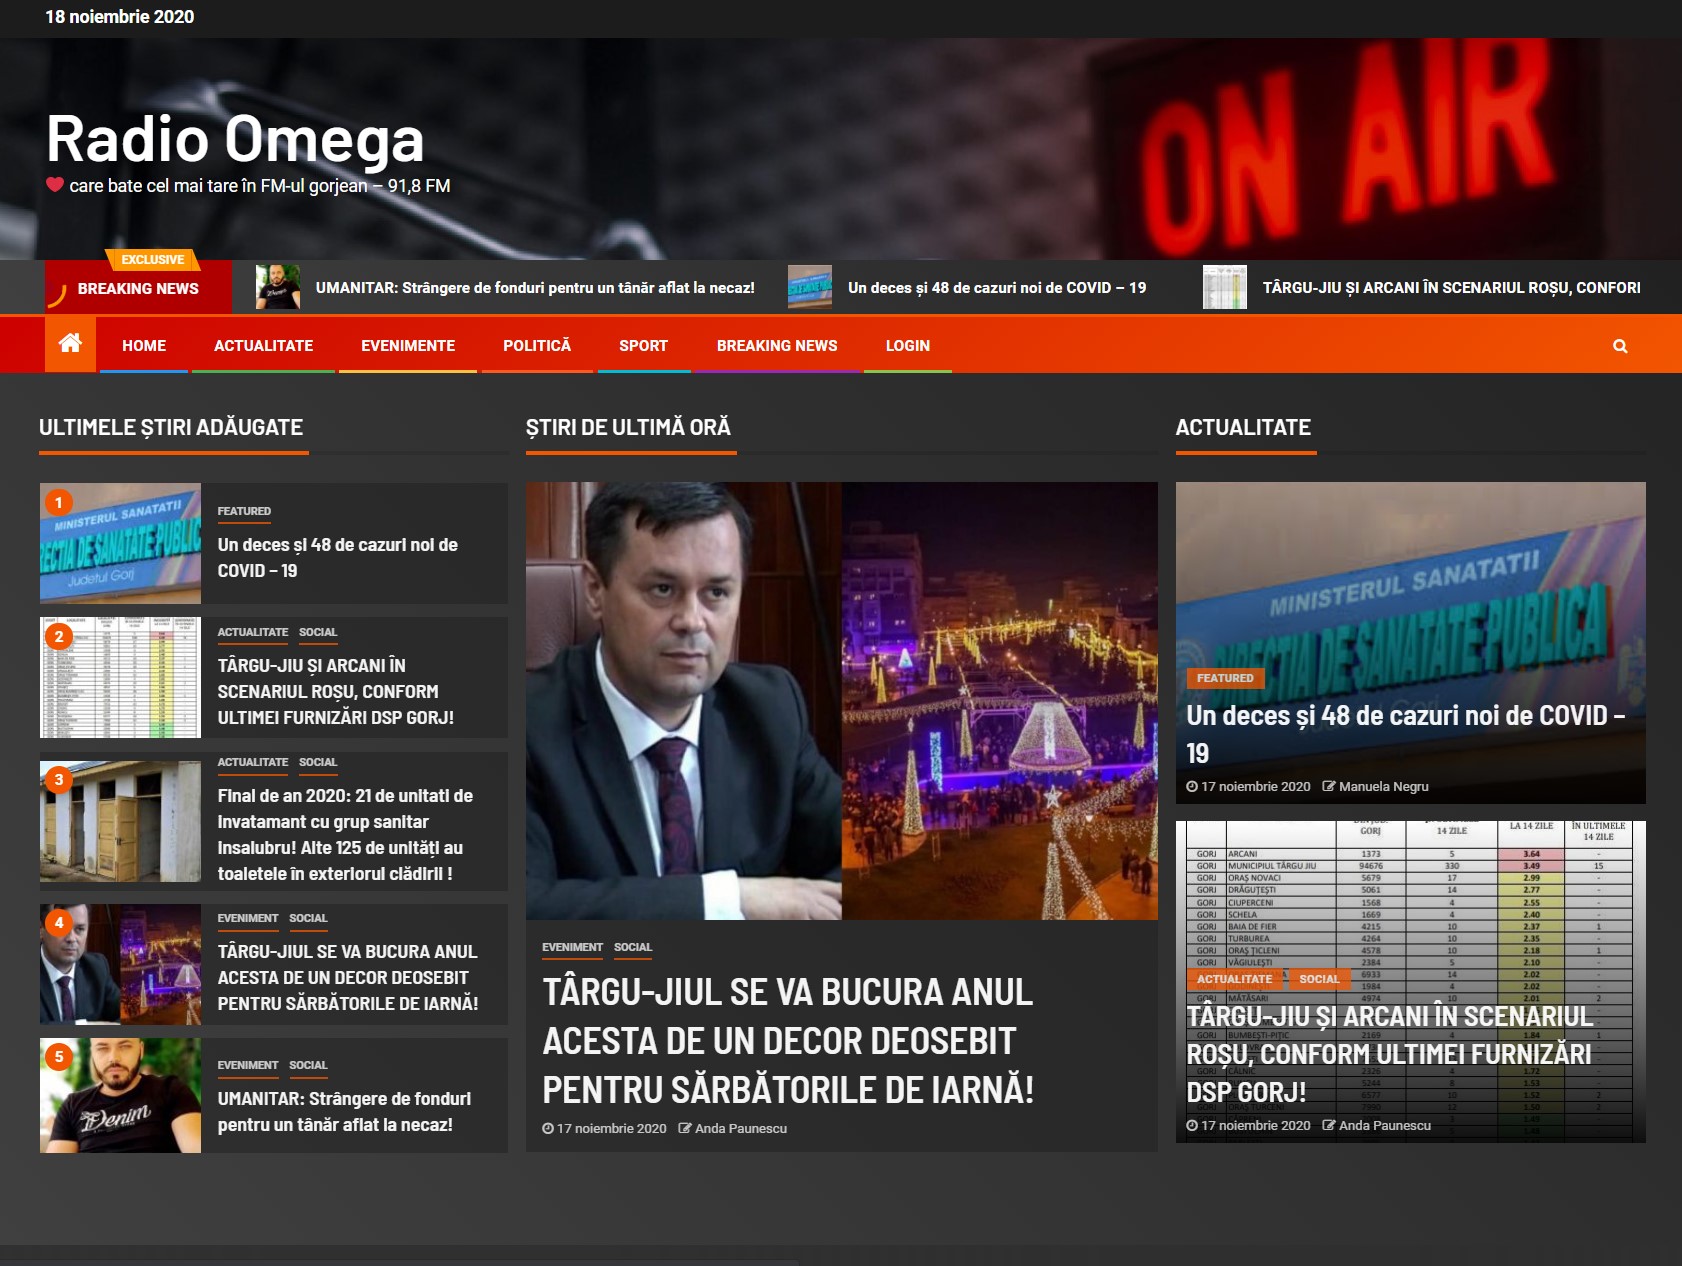Open list article TÂRGU-JIU ȘI ARCANI ÎN SCENARIUL ROȘU
The image size is (1682, 1266).
coord(336,691)
